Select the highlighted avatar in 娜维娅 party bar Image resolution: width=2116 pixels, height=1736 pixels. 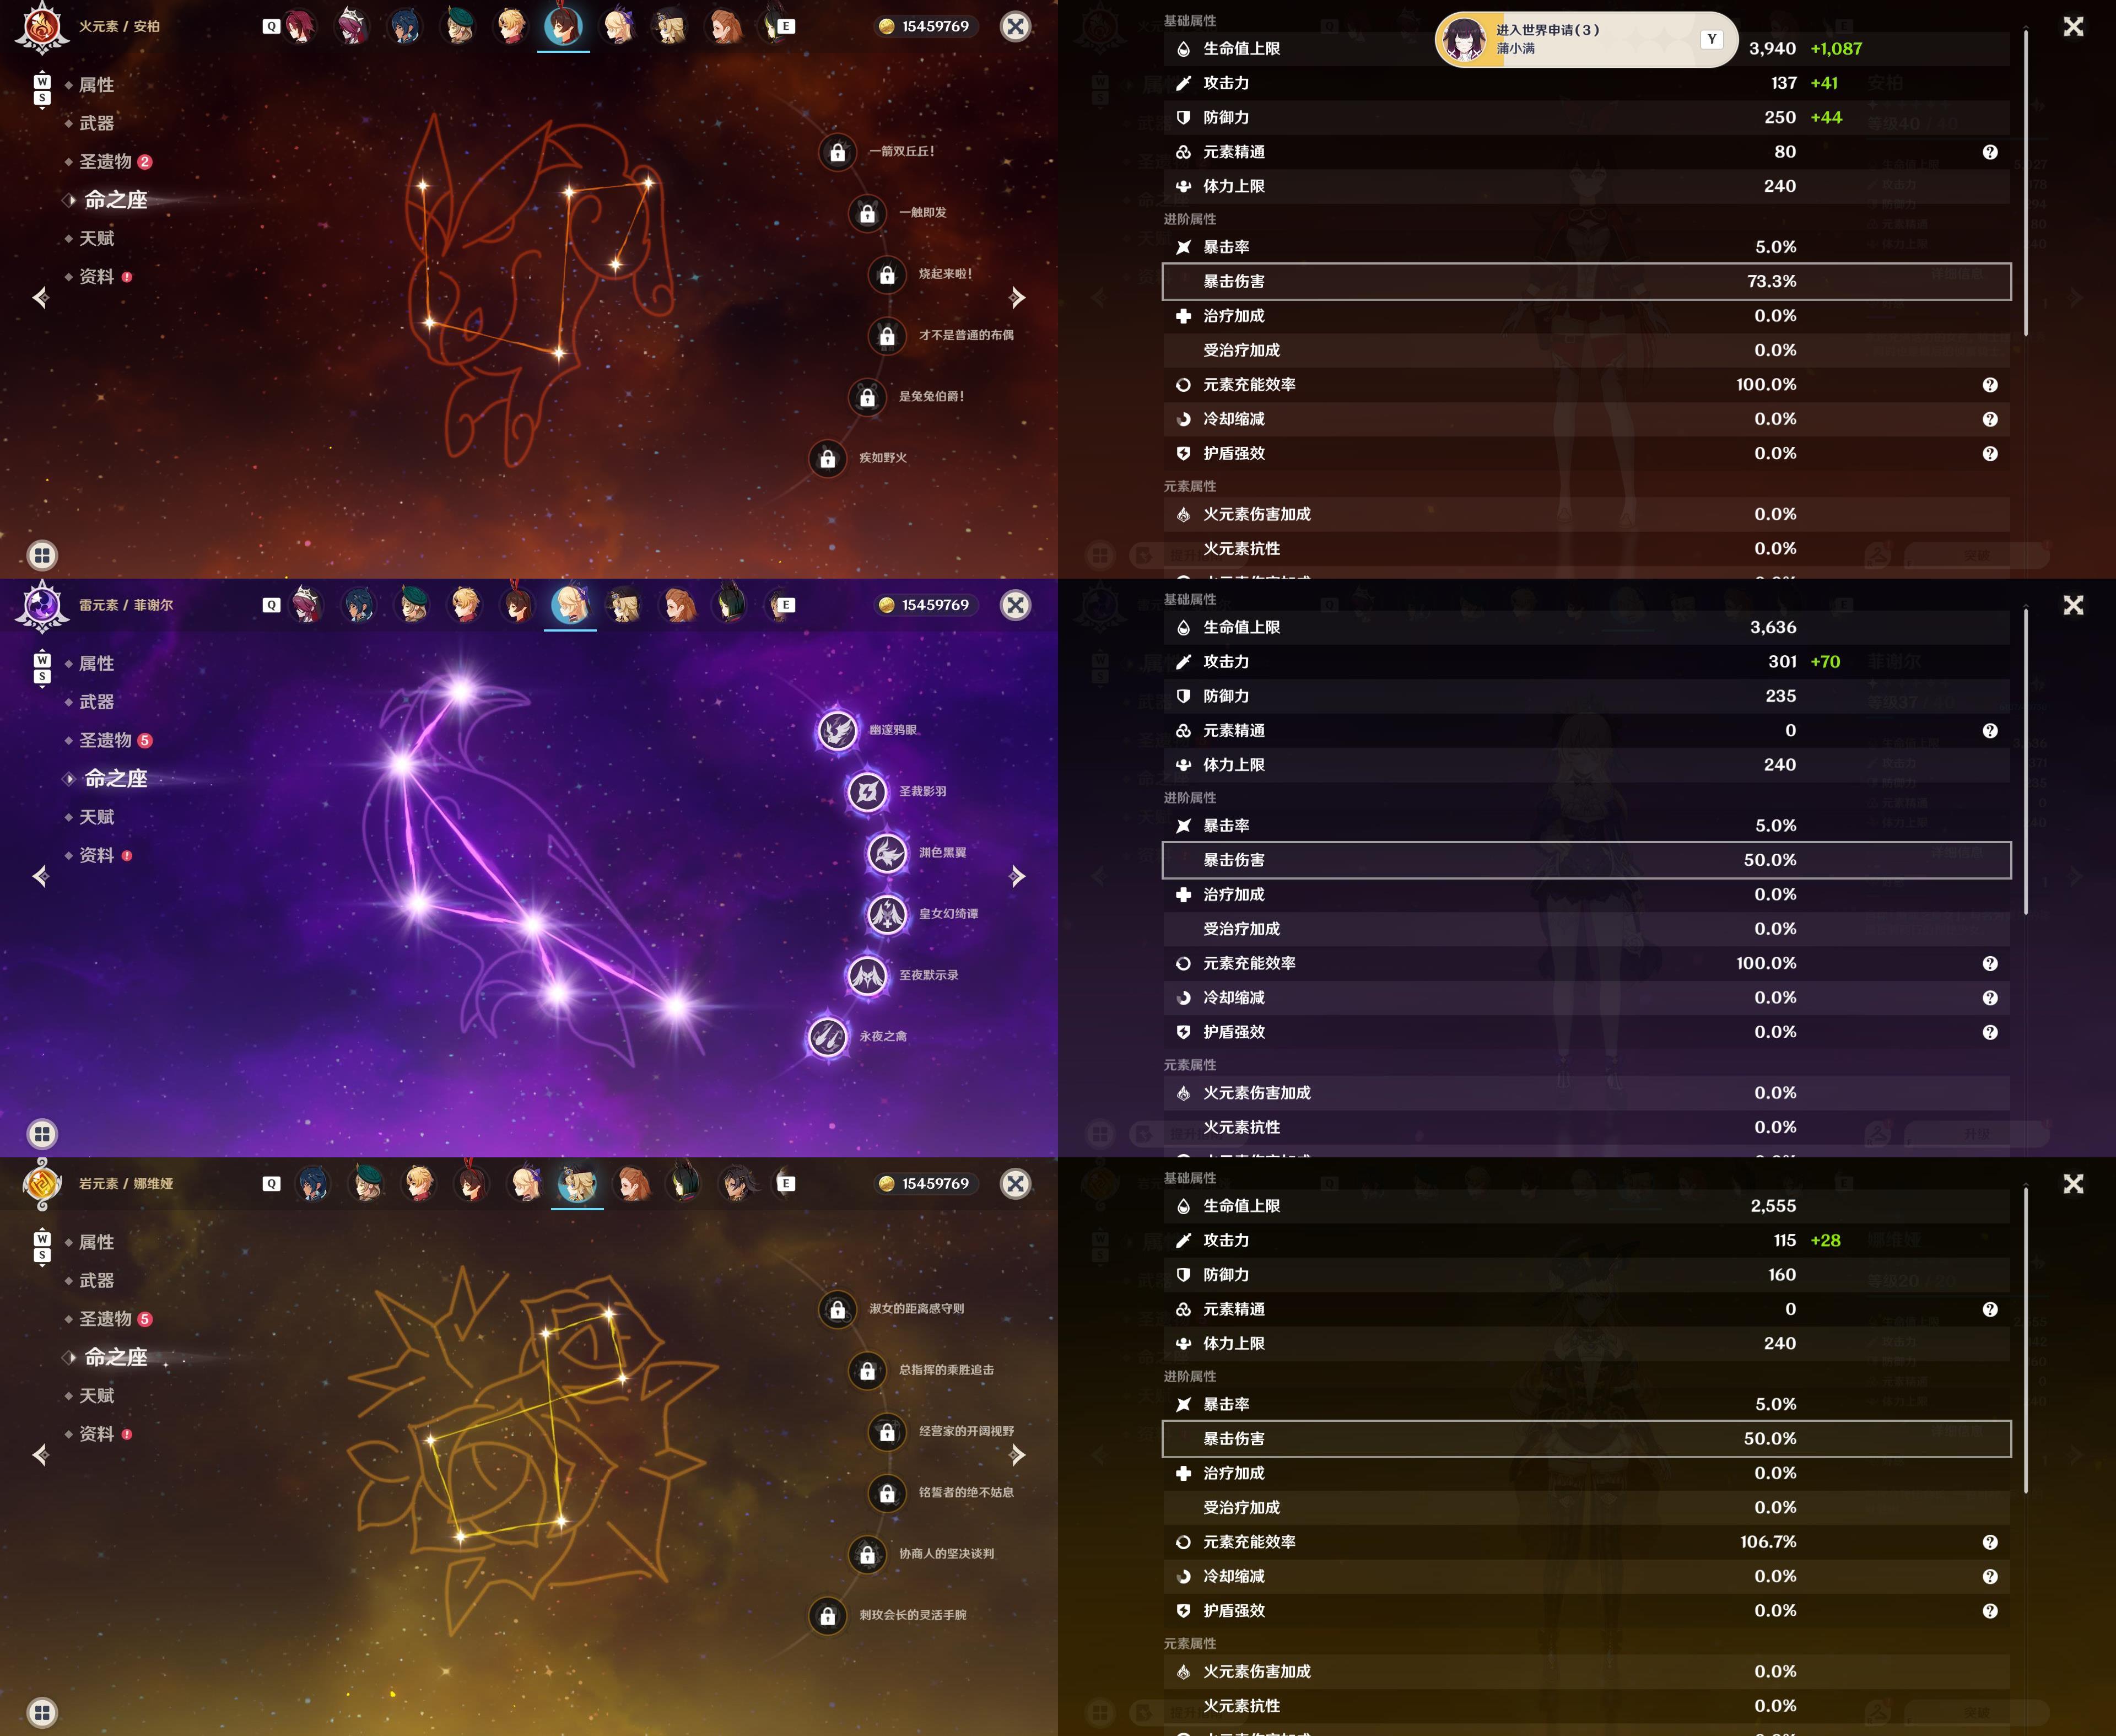pos(577,1184)
